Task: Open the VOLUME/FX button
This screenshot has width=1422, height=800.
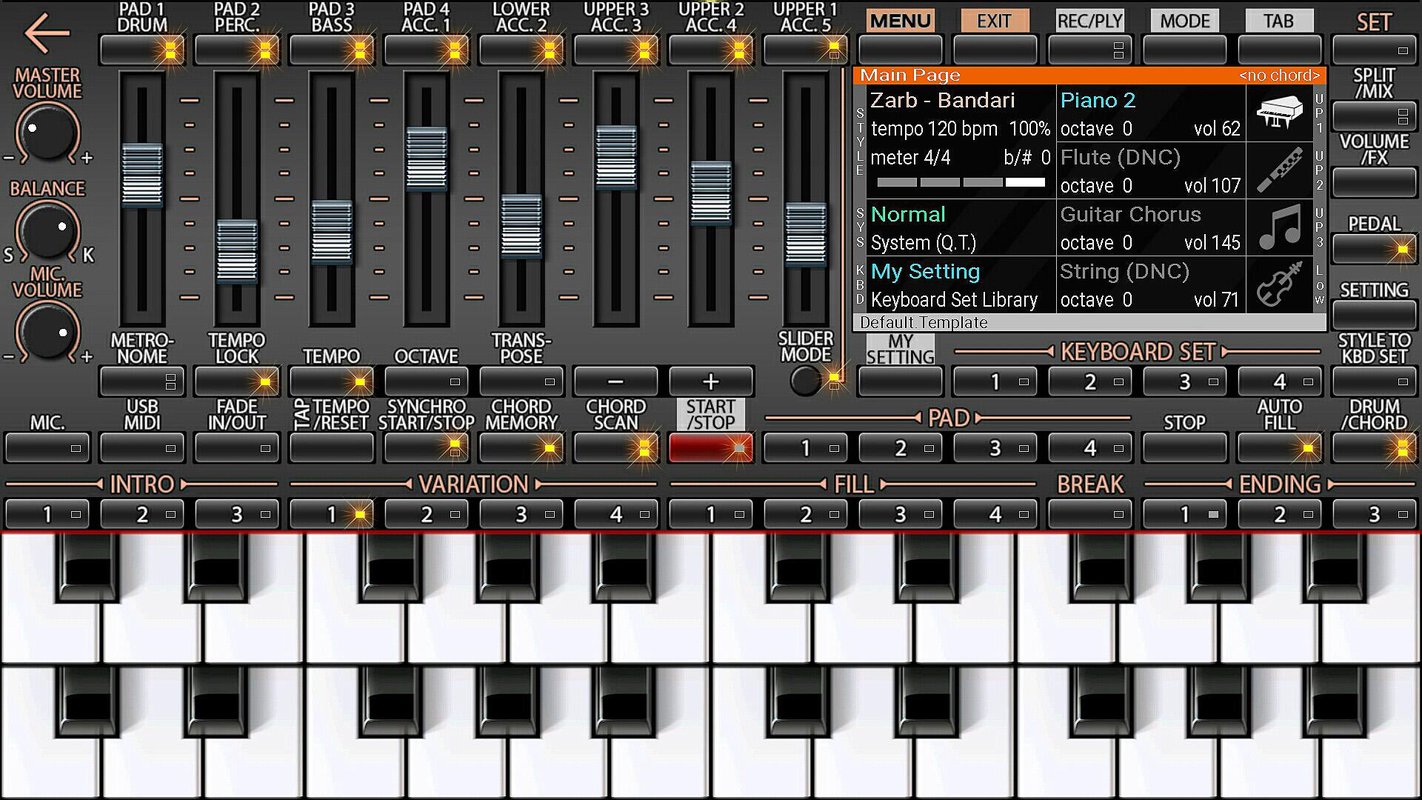Action: 1375,182
